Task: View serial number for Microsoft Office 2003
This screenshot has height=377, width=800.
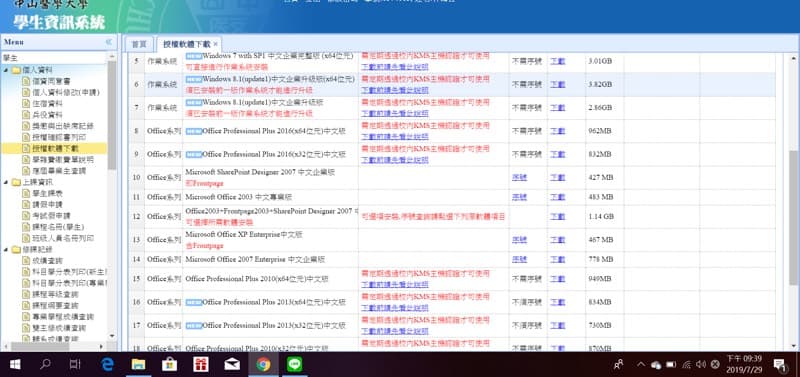Action: click(x=519, y=197)
